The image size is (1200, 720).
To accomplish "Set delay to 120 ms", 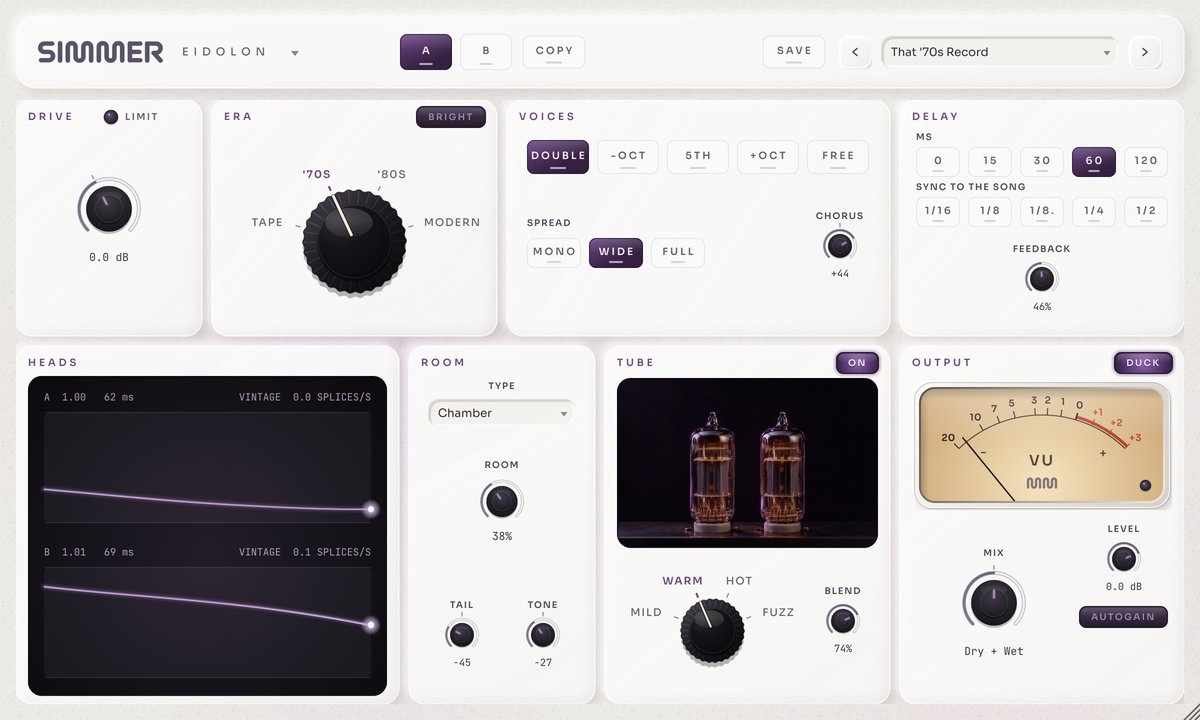I will pos(1146,162).
